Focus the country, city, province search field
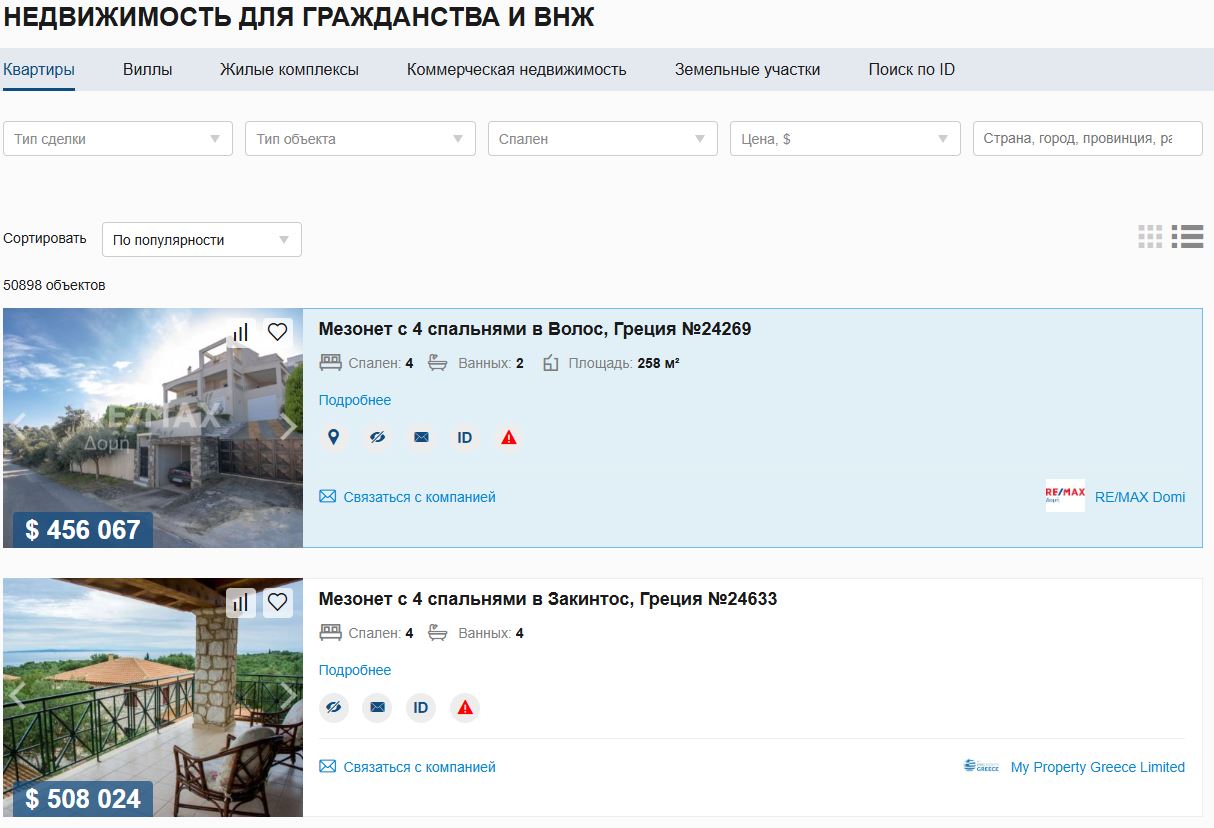The image size is (1214, 828). pos(1088,139)
